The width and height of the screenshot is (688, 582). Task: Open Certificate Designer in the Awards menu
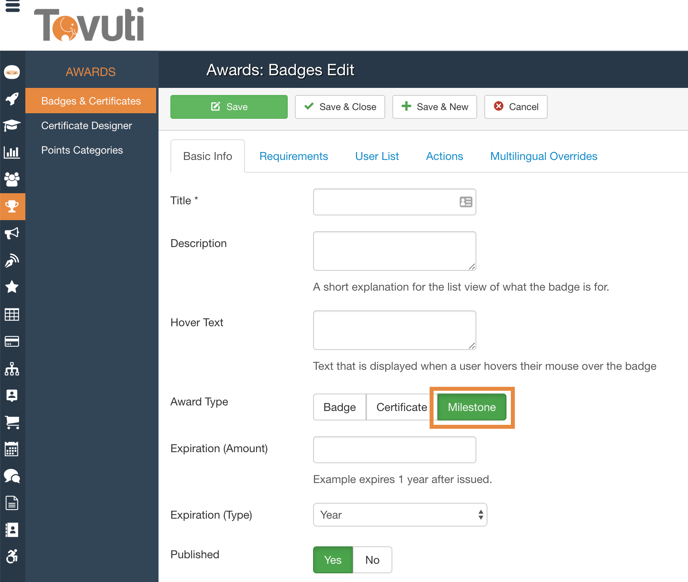tap(86, 126)
